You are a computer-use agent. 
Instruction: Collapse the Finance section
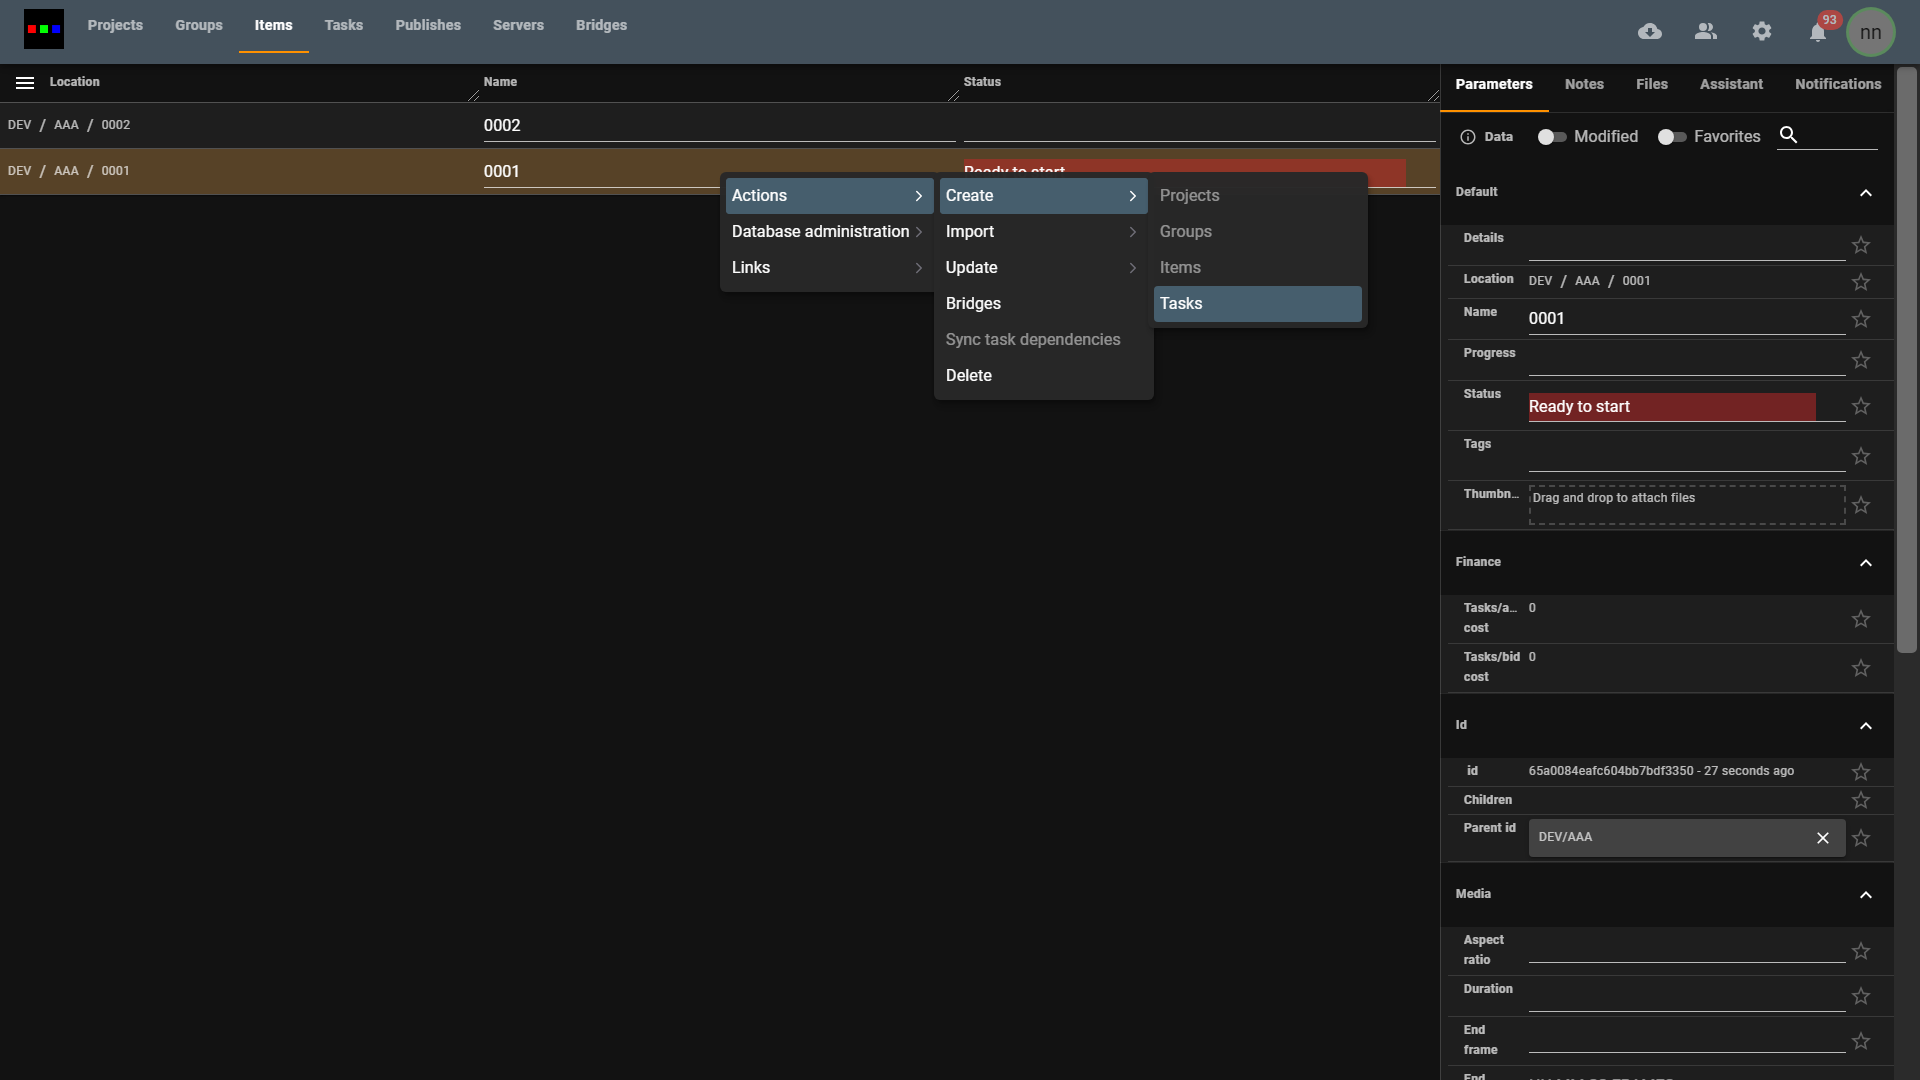point(1865,563)
